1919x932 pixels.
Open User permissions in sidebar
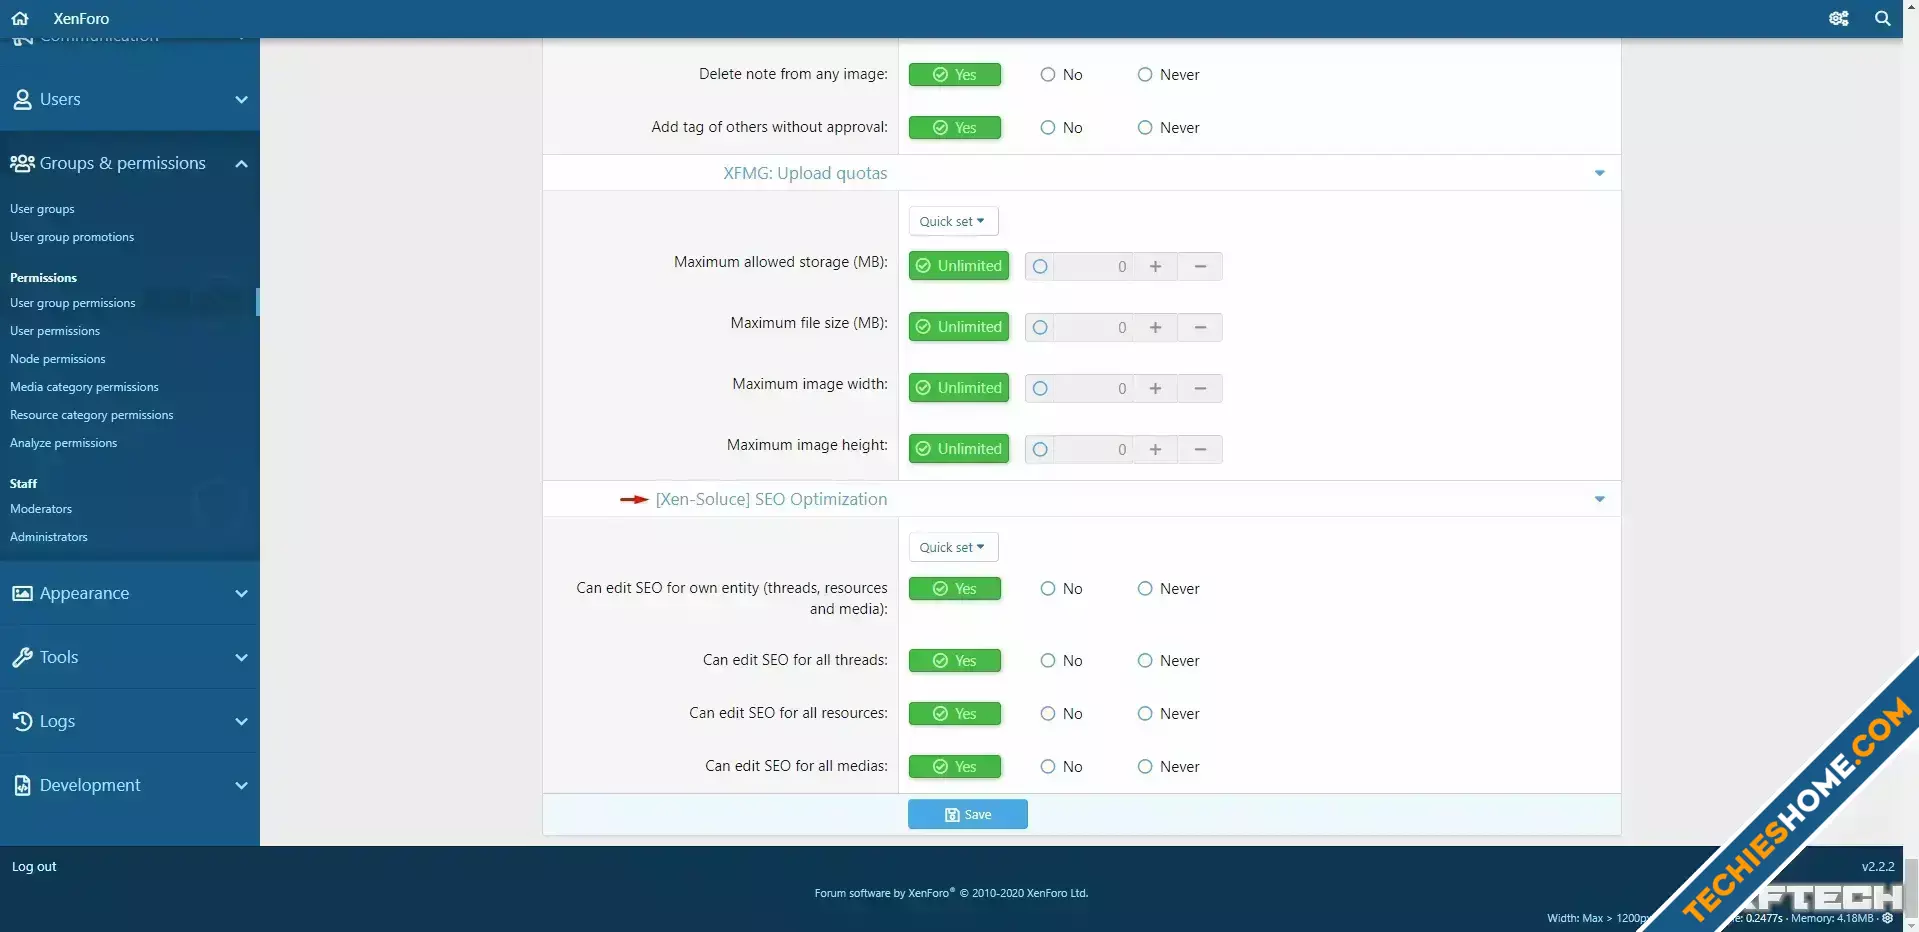(x=55, y=331)
